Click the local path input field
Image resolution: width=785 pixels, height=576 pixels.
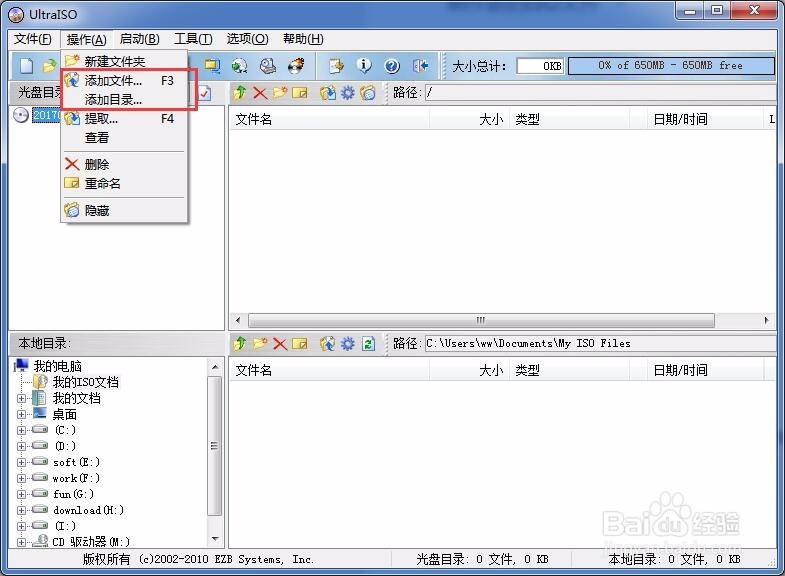pyautogui.click(x=600, y=344)
